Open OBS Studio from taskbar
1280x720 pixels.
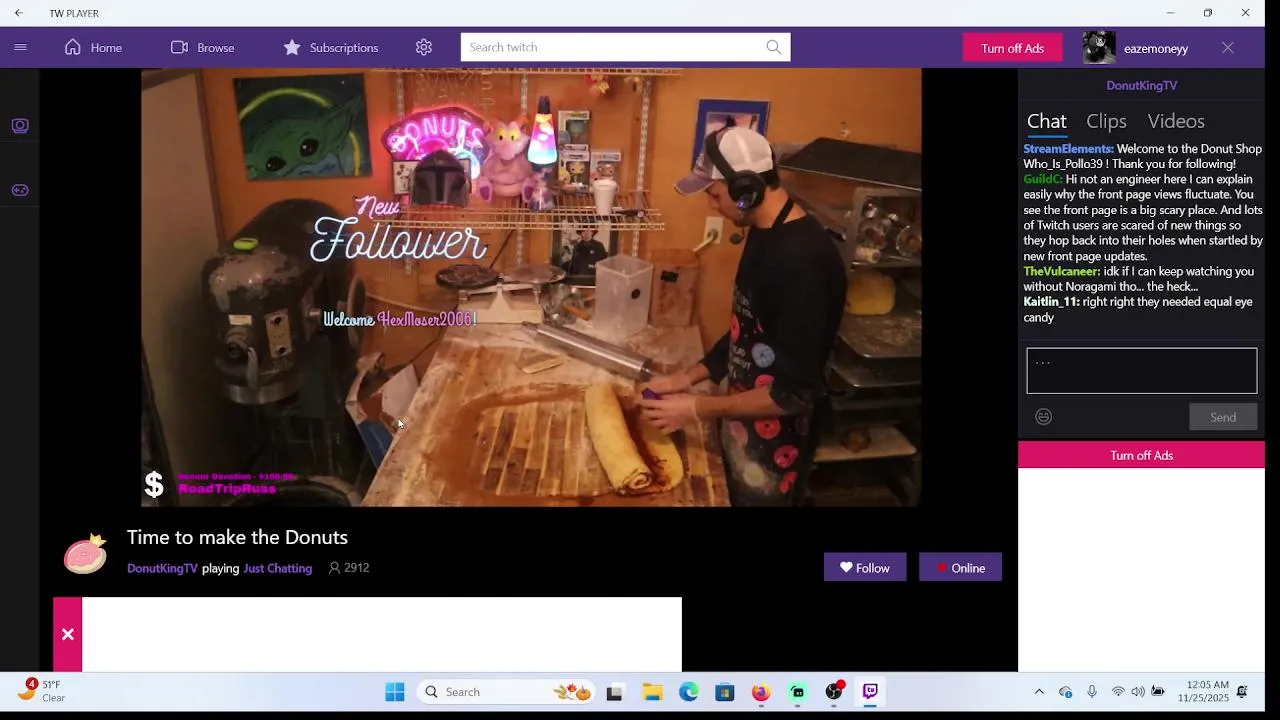point(834,692)
